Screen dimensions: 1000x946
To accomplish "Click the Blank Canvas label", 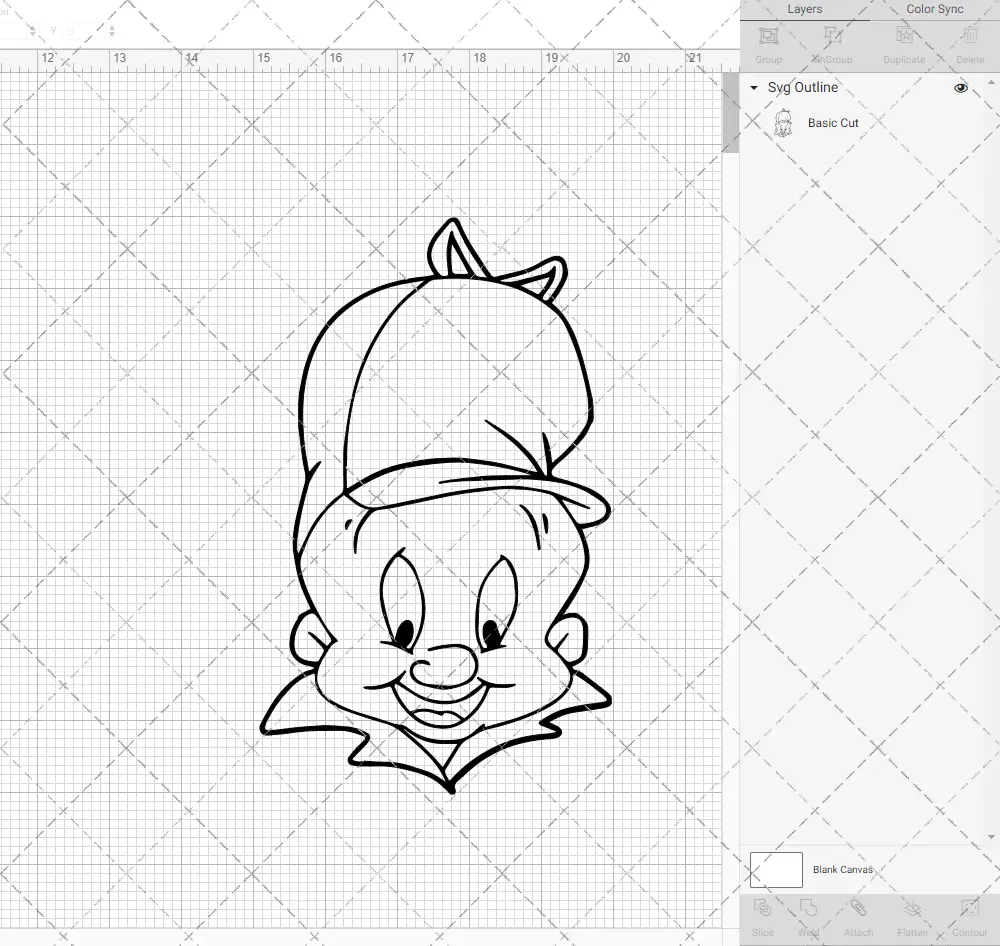I will click(842, 869).
